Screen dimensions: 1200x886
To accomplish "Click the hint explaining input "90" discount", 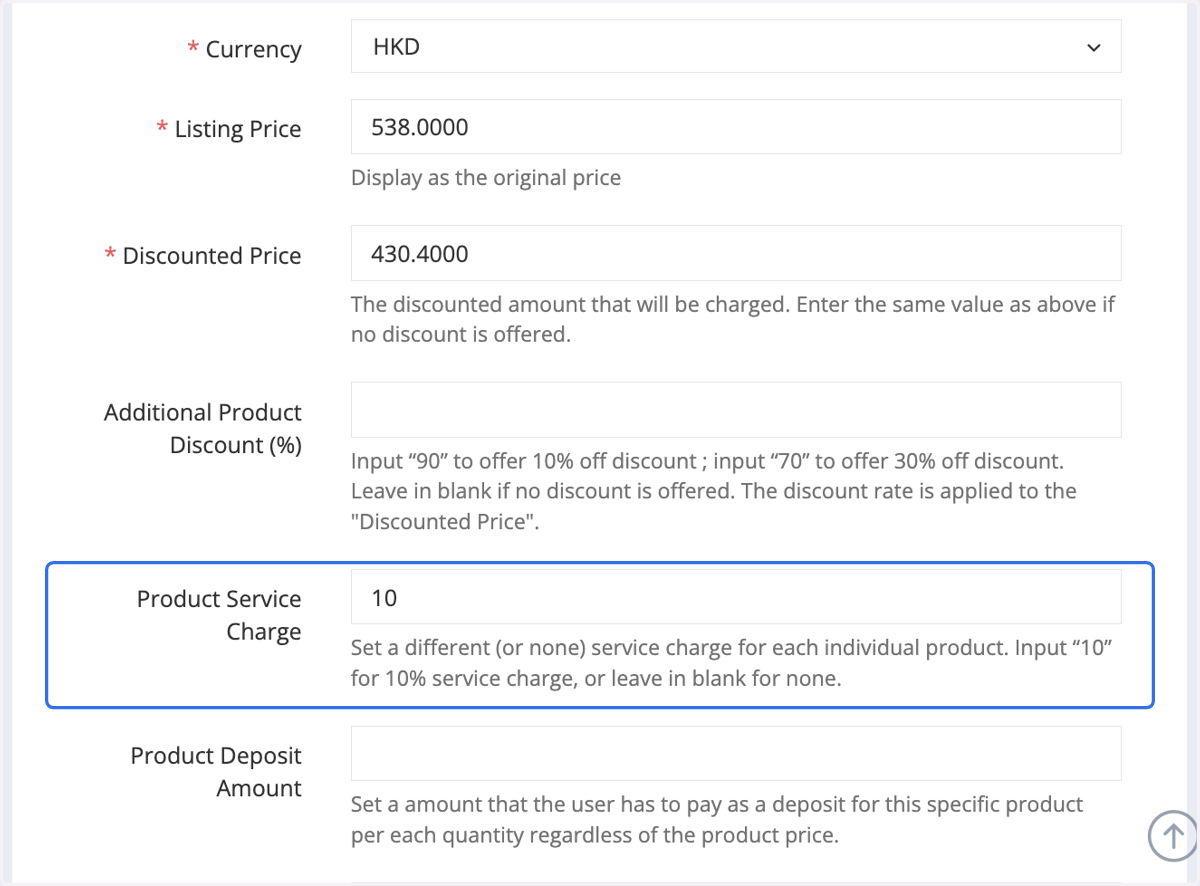I will click(x=714, y=492).
